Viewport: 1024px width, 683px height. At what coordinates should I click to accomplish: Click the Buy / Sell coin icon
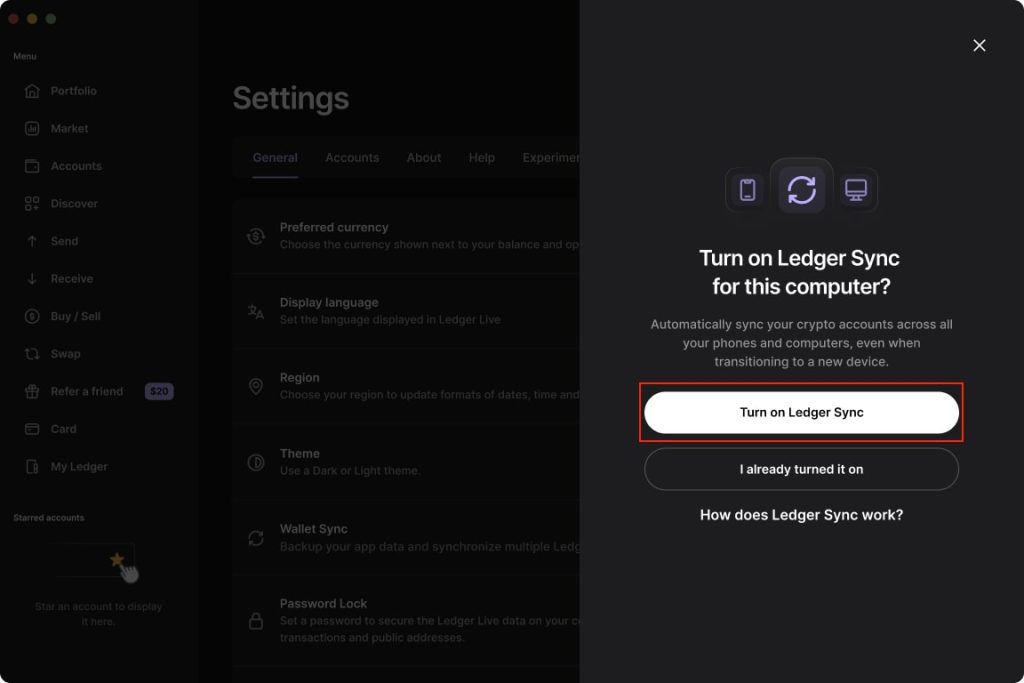(32, 316)
